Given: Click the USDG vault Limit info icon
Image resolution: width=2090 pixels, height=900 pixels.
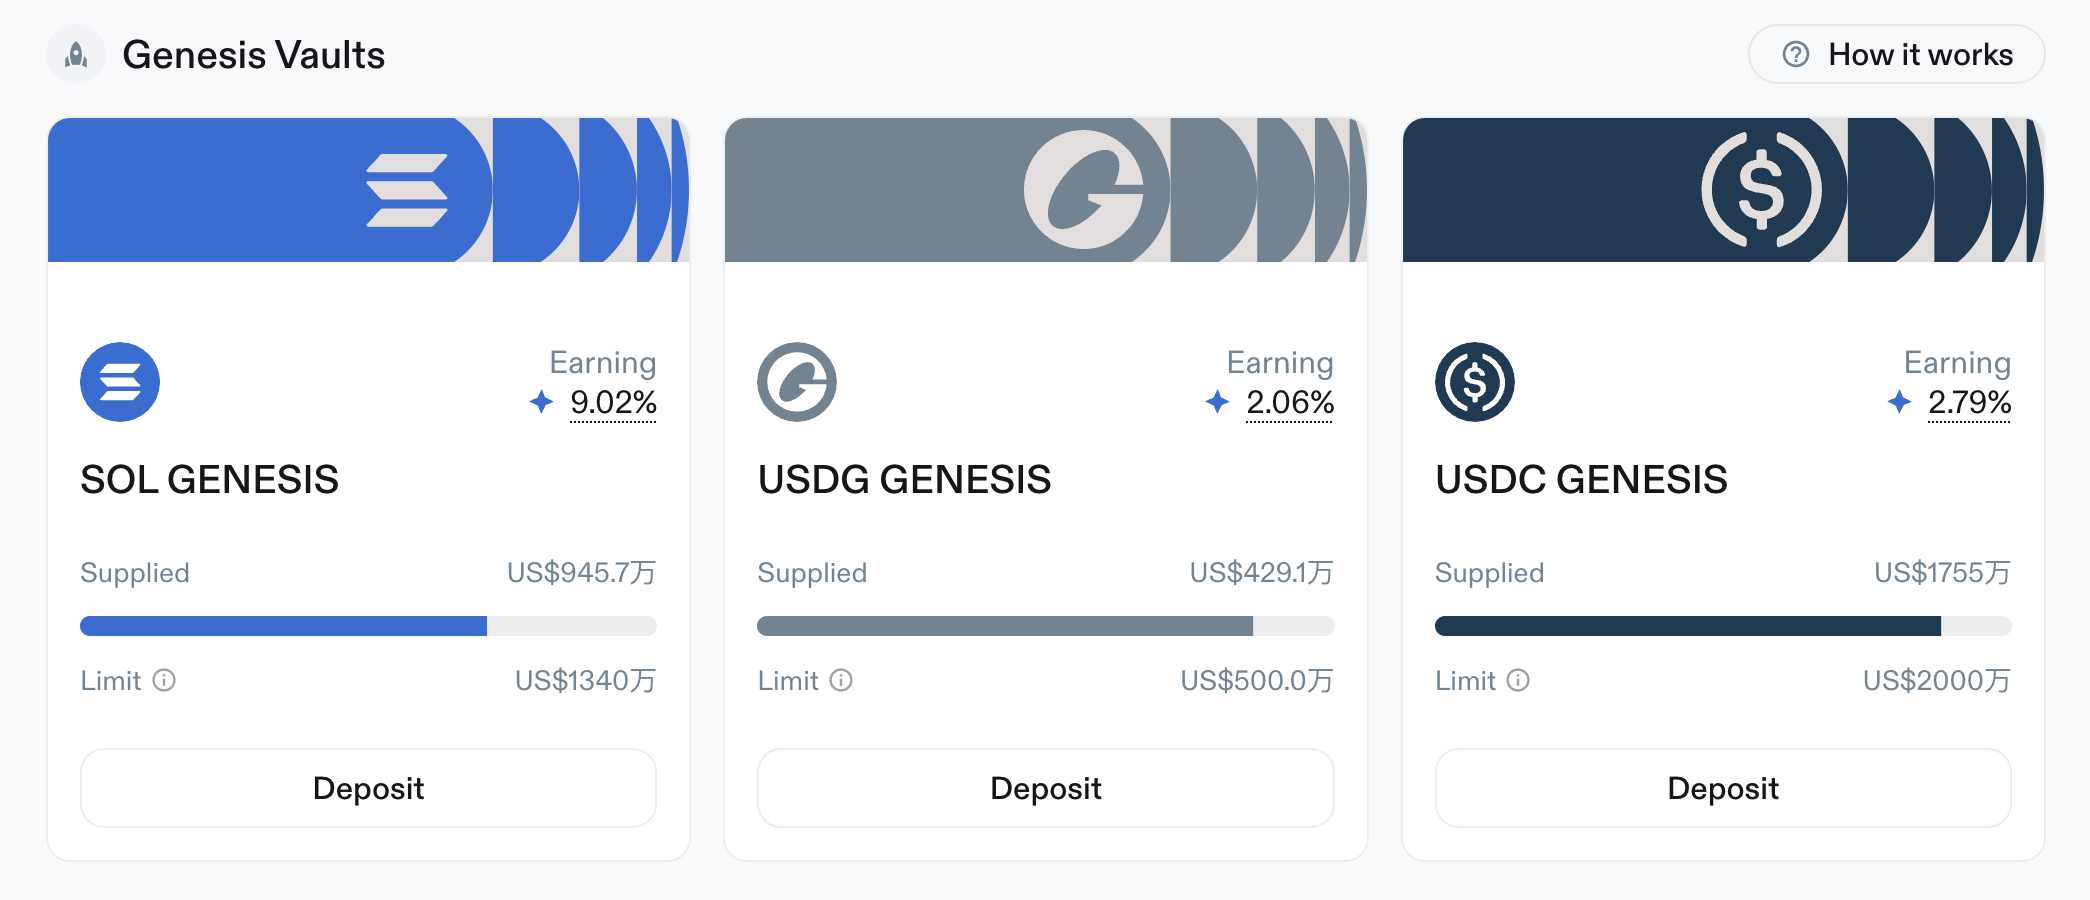Looking at the screenshot, I should click(x=841, y=681).
